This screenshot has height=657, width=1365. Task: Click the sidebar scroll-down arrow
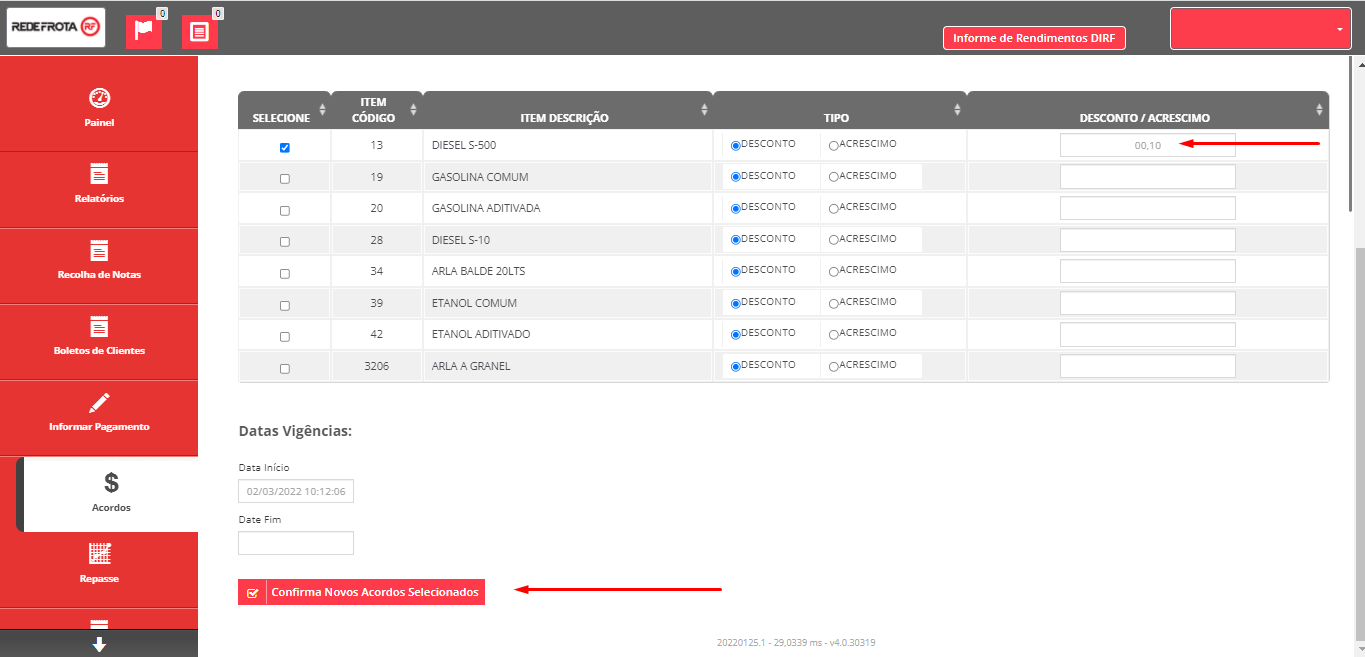coord(99,645)
